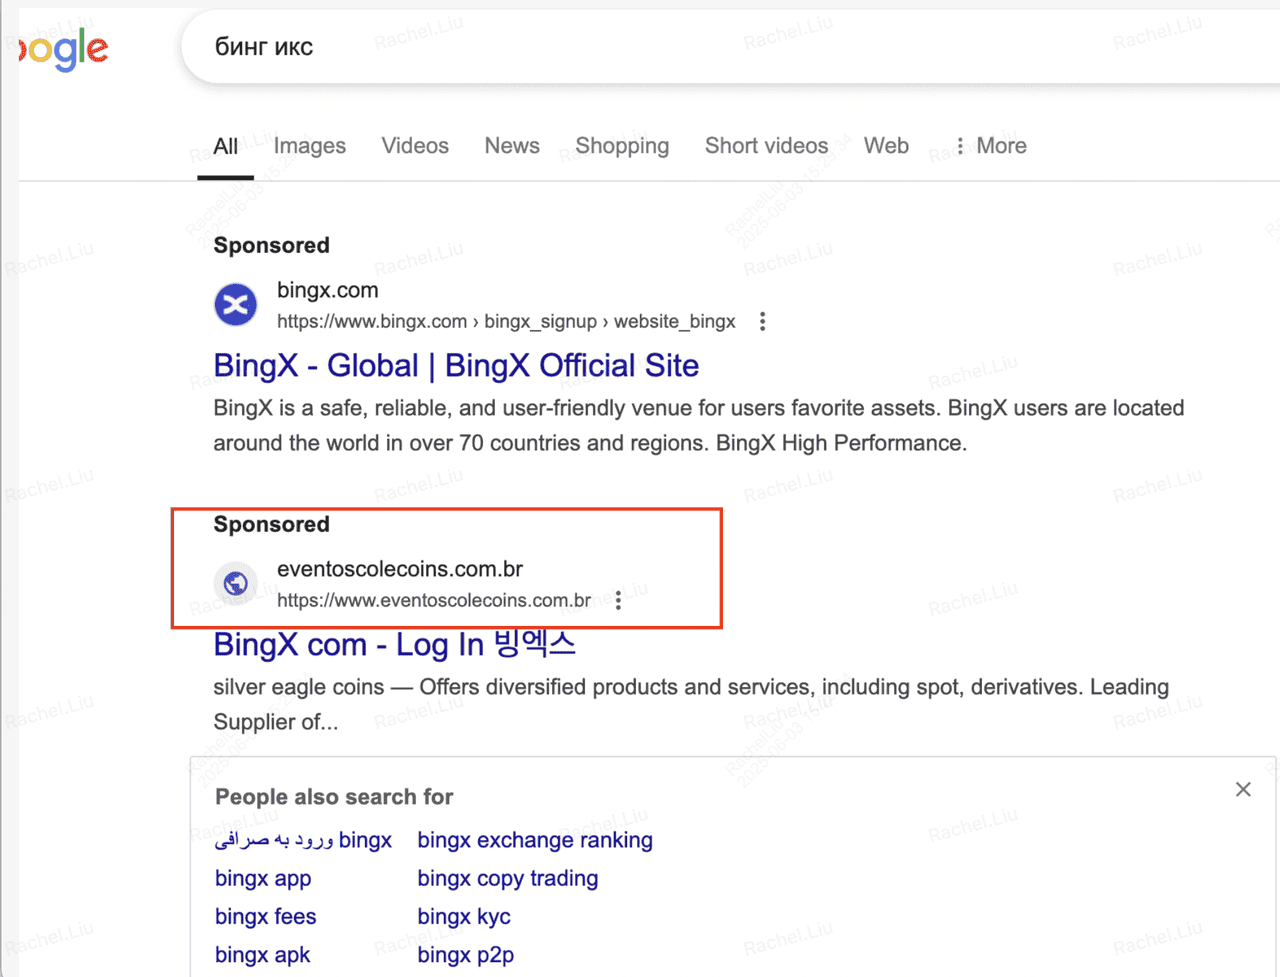Close the People also search for box

[x=1243, y=790]
